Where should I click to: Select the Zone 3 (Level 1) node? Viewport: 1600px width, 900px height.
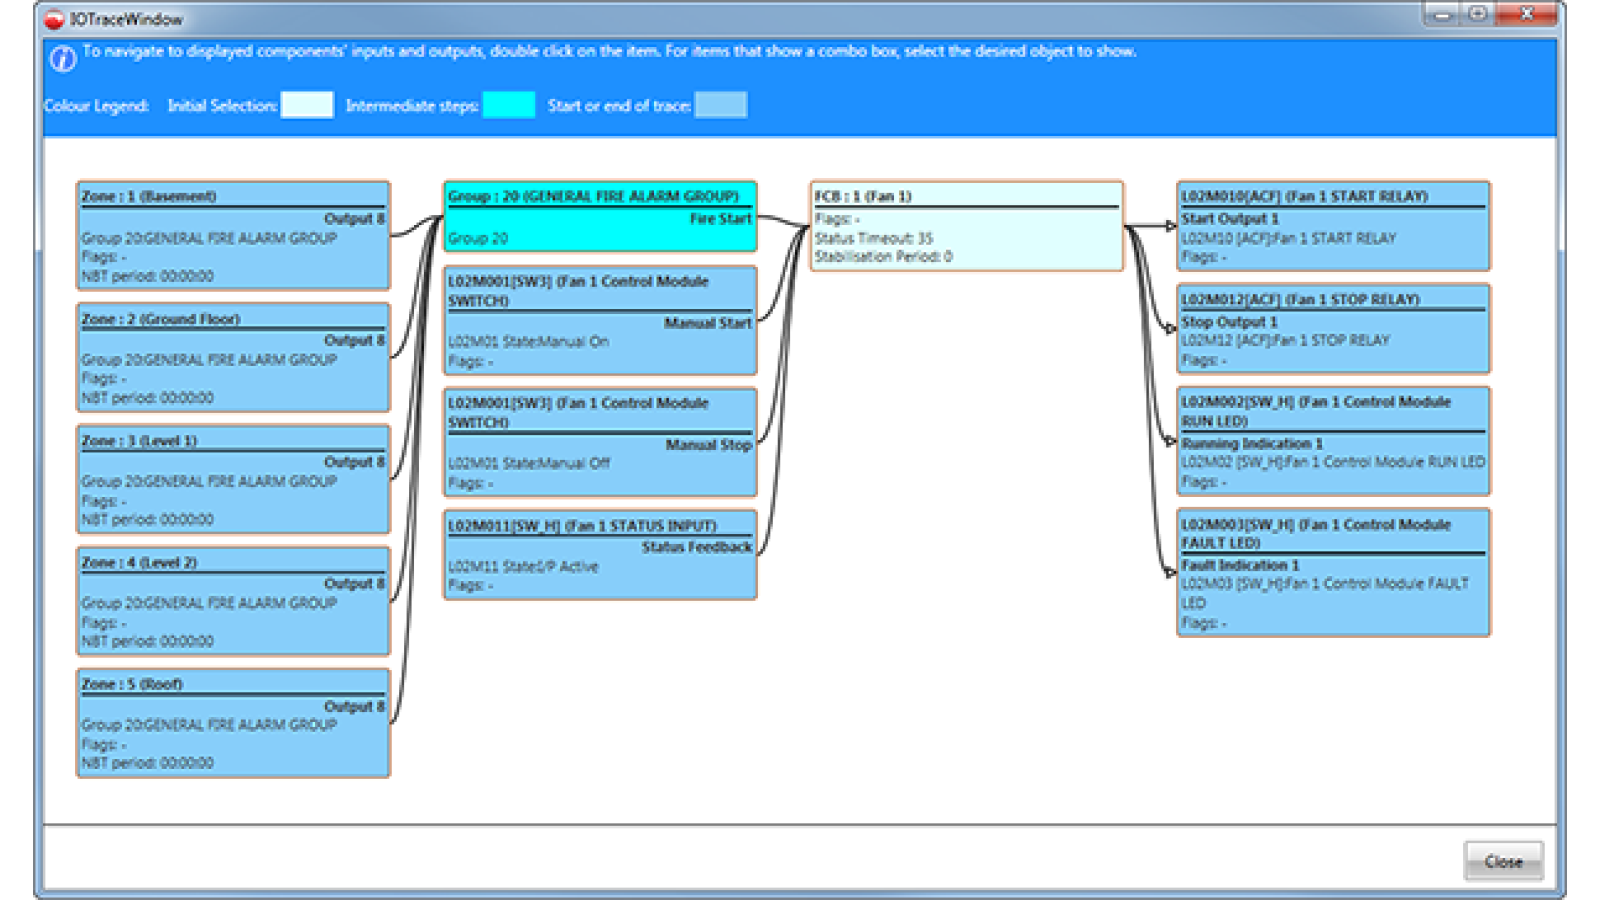point(233,480)
